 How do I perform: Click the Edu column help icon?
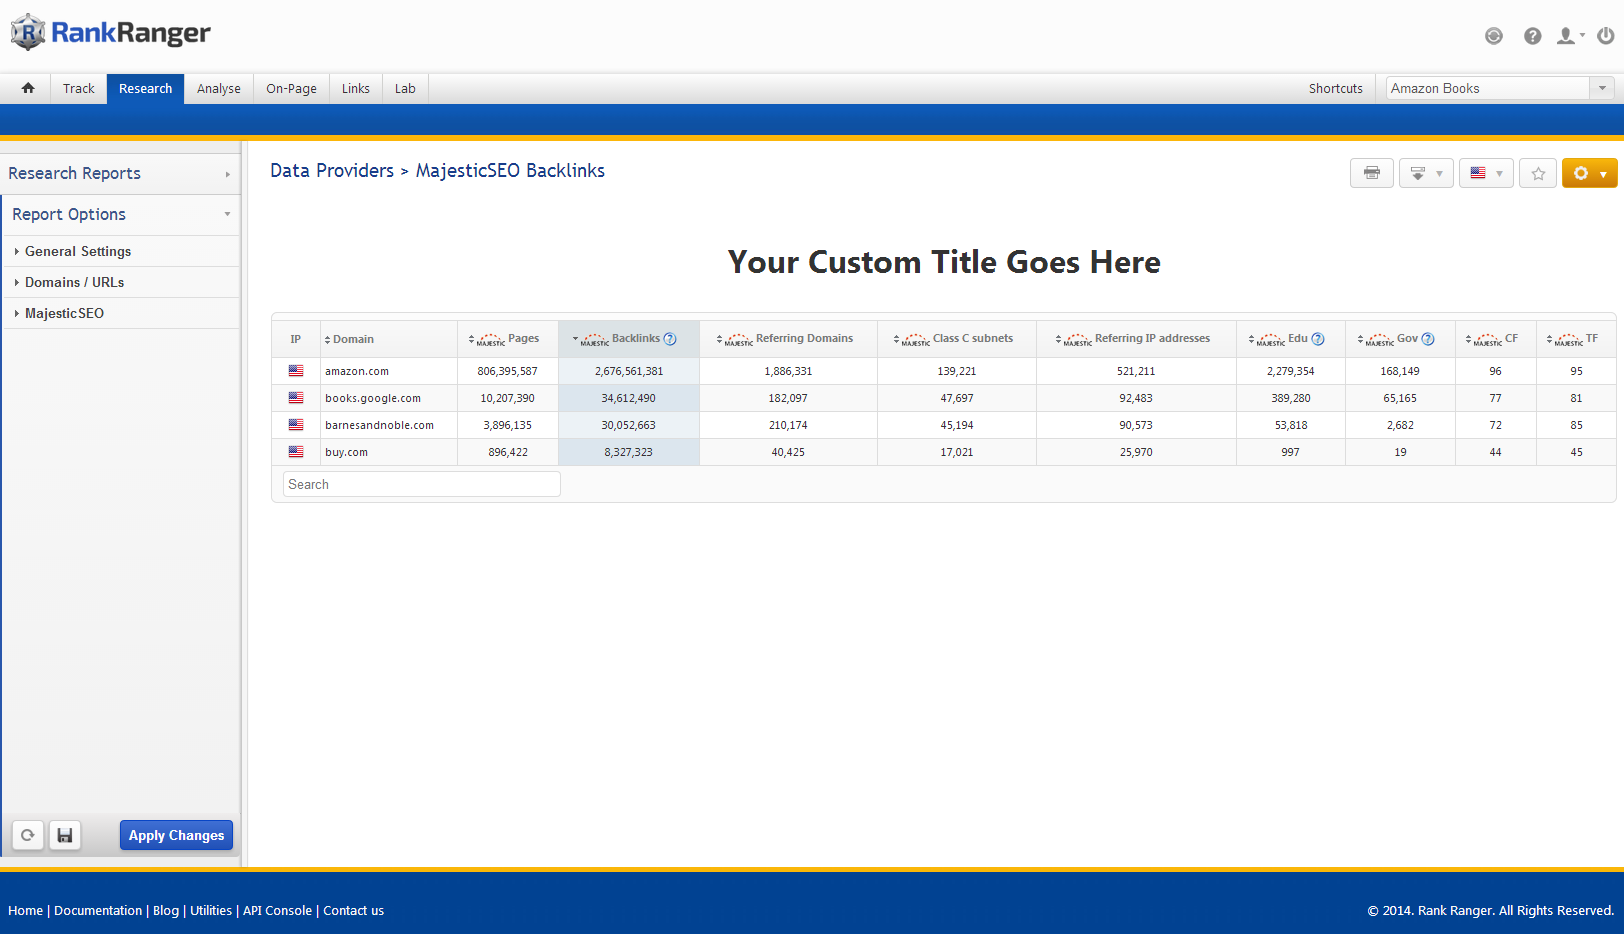coord(1318,339)
